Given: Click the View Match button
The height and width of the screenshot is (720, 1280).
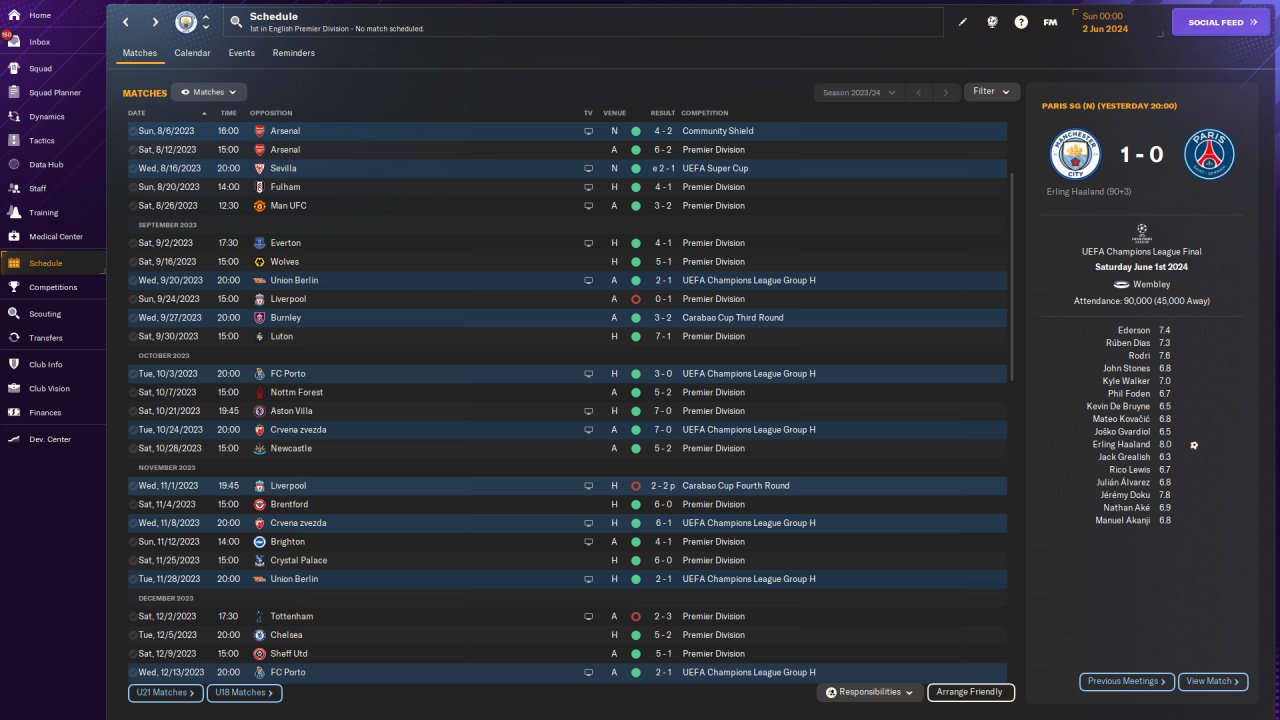Looking at the screenshot, I should pos(1213,681).
